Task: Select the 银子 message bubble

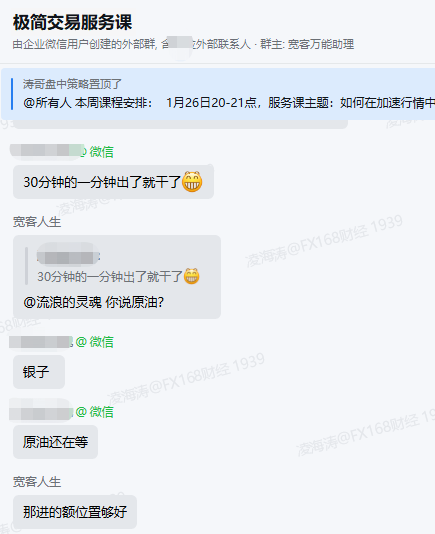Action: pos(39,372)
